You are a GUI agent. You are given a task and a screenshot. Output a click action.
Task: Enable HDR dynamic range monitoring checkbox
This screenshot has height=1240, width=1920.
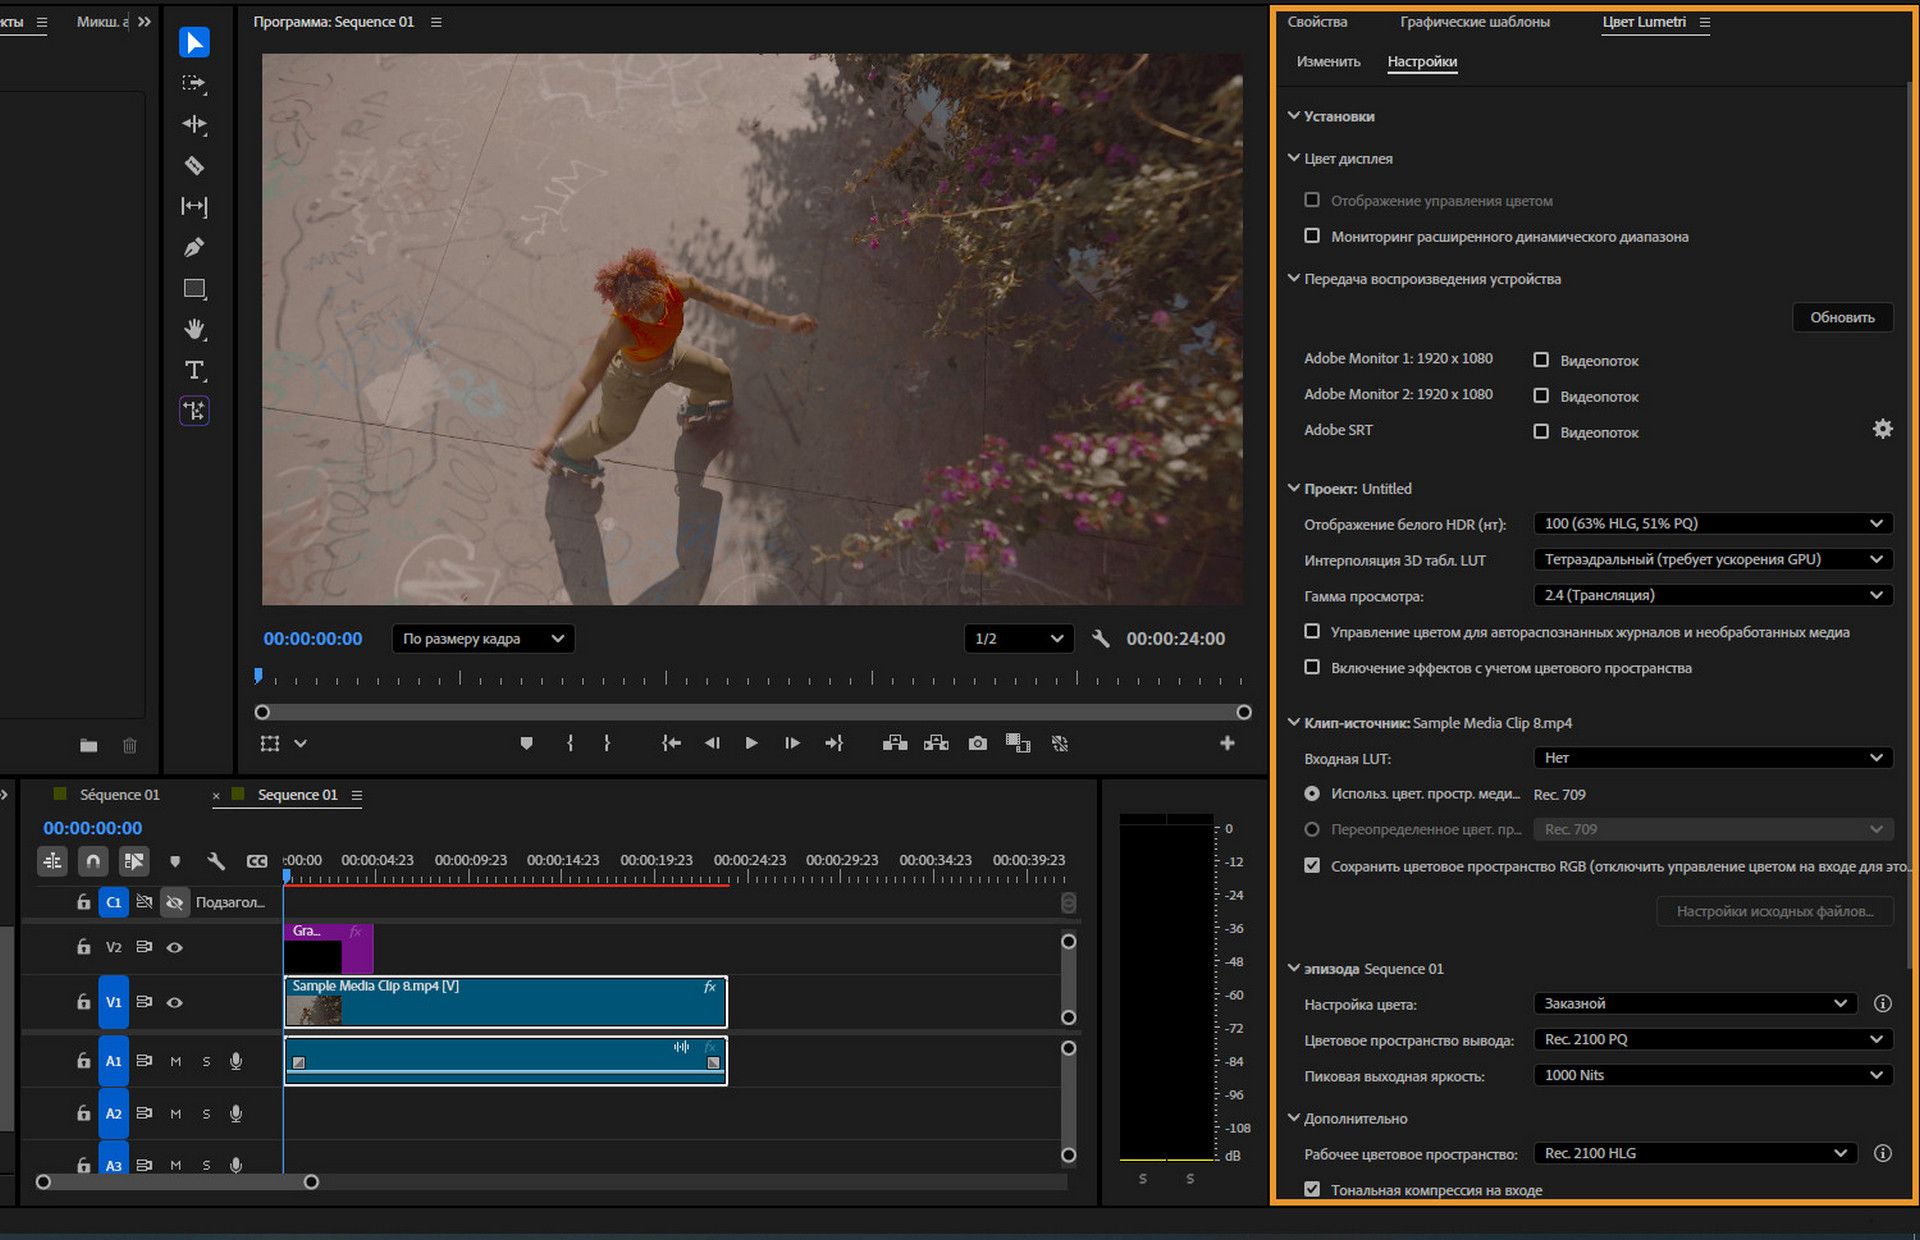point(1312,236)
